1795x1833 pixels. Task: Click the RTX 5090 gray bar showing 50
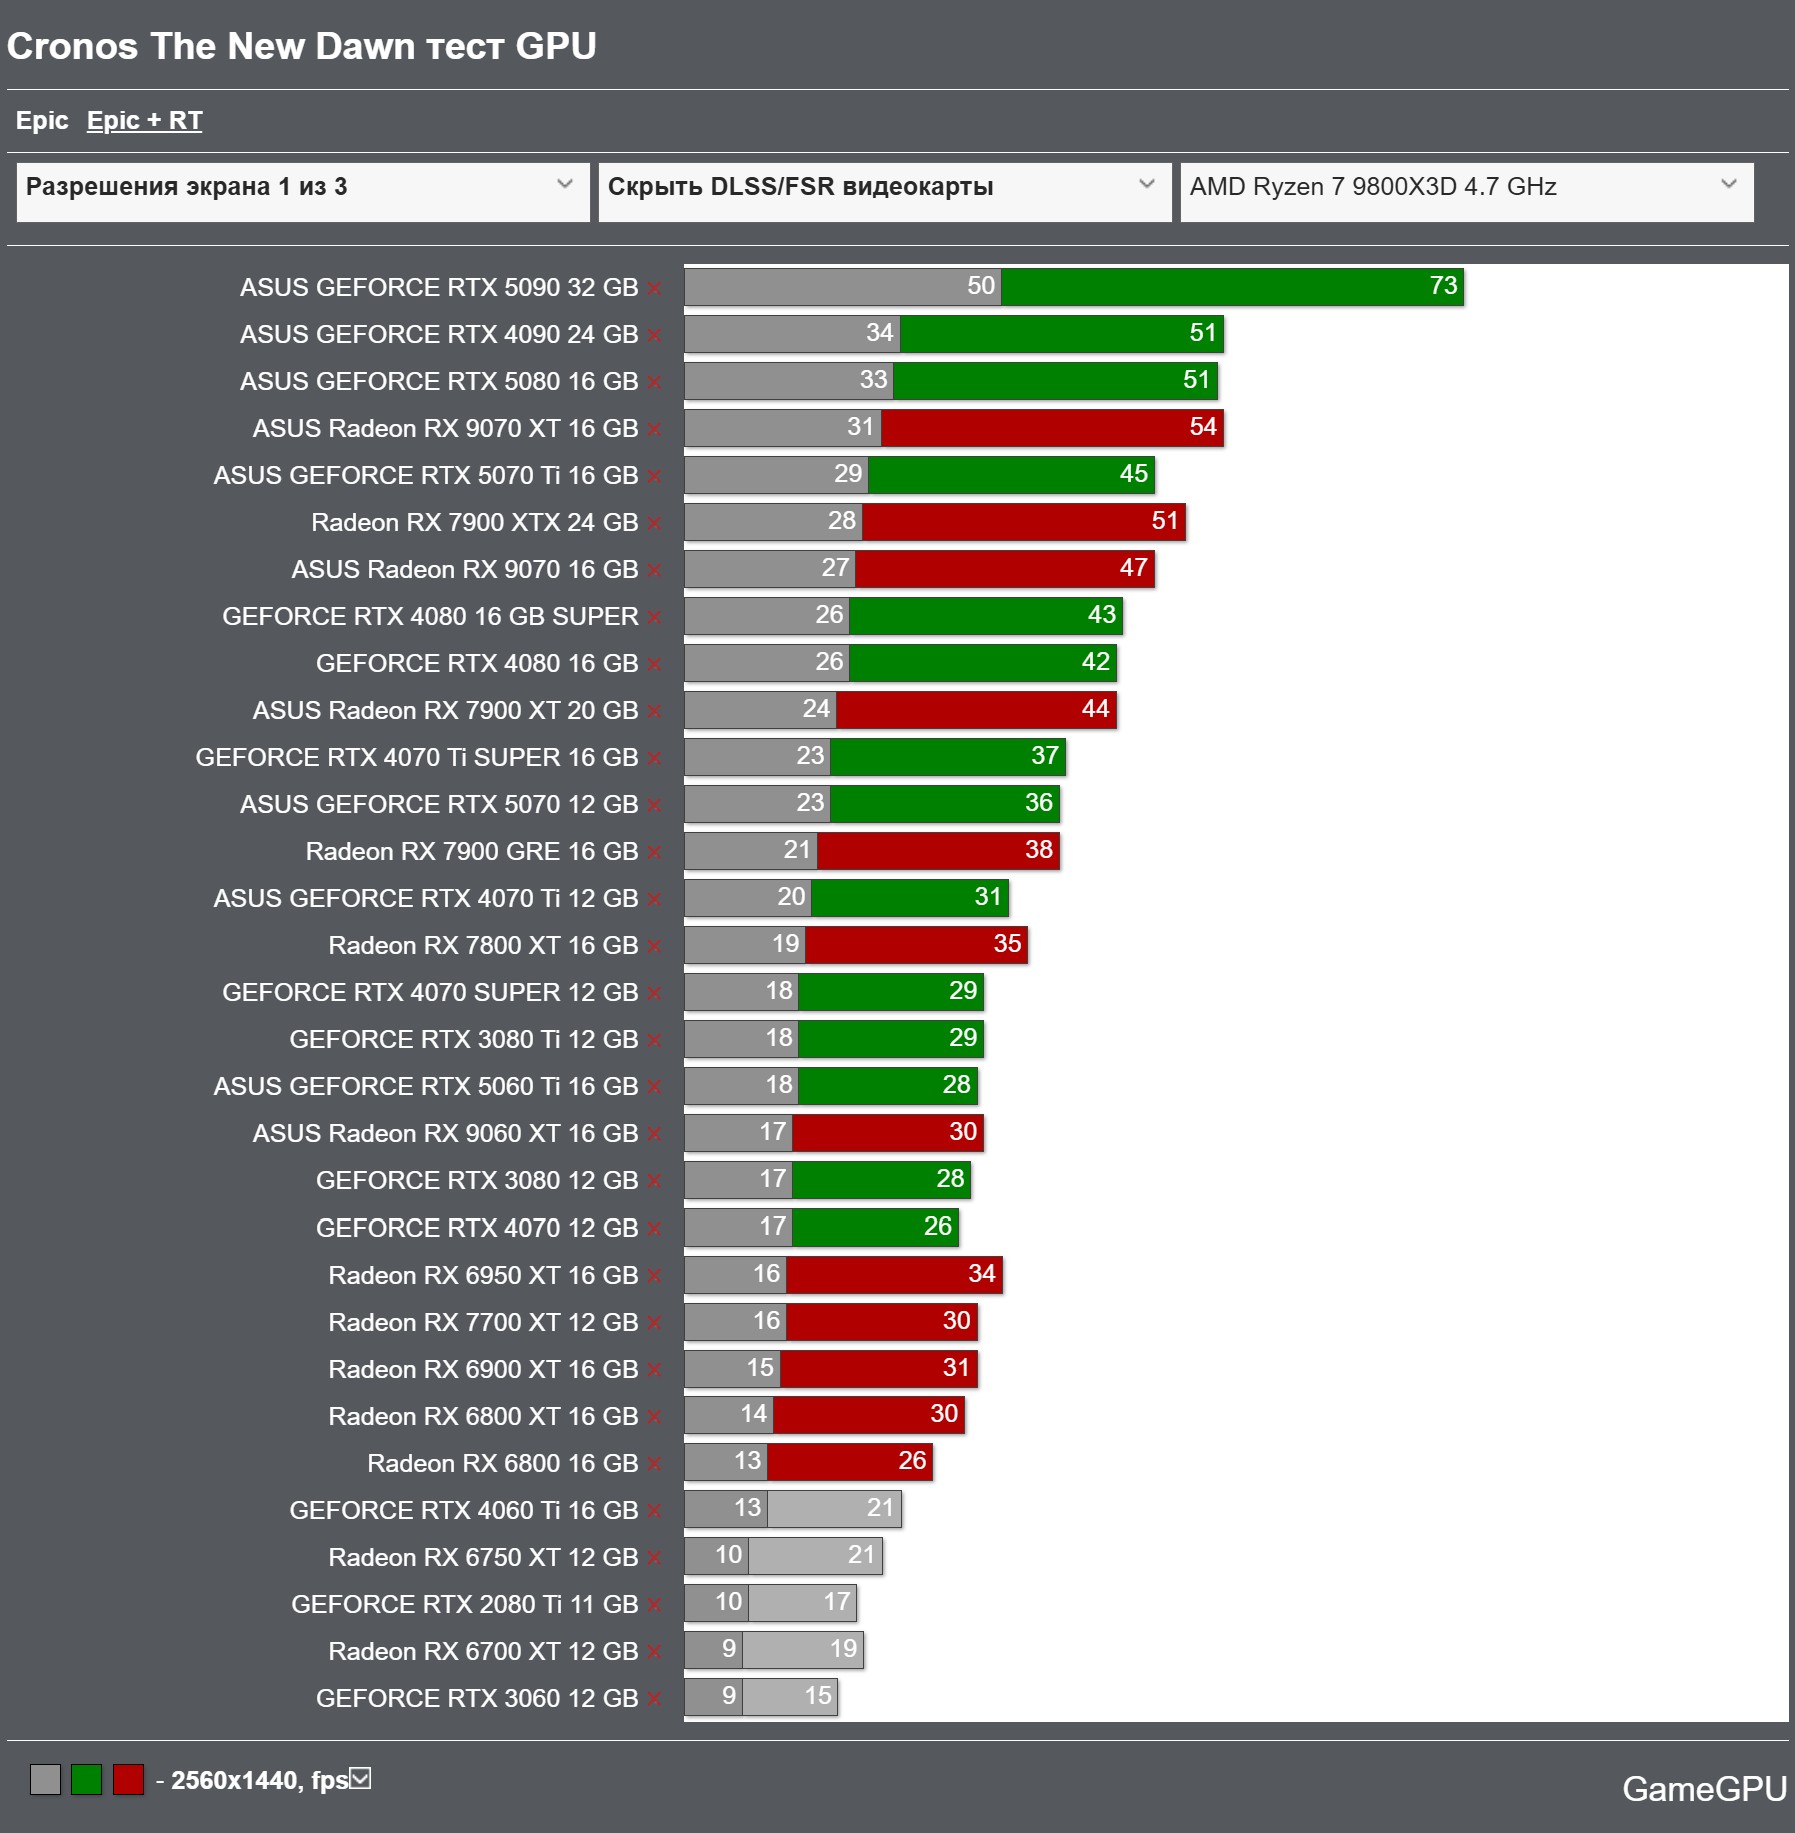[843, 287]
